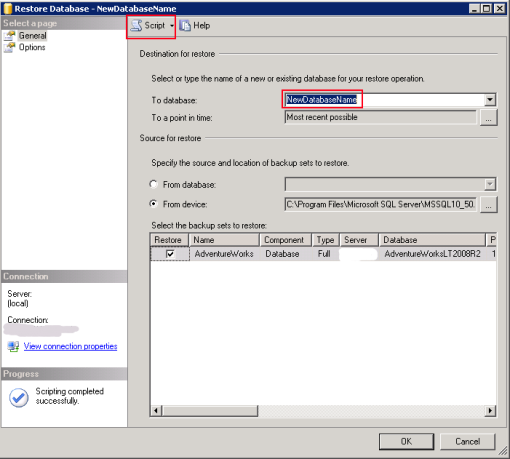The image size is (510, 459).
Task: Click the horizontal scrollbar left arrow
Action: tap(156, 411)
